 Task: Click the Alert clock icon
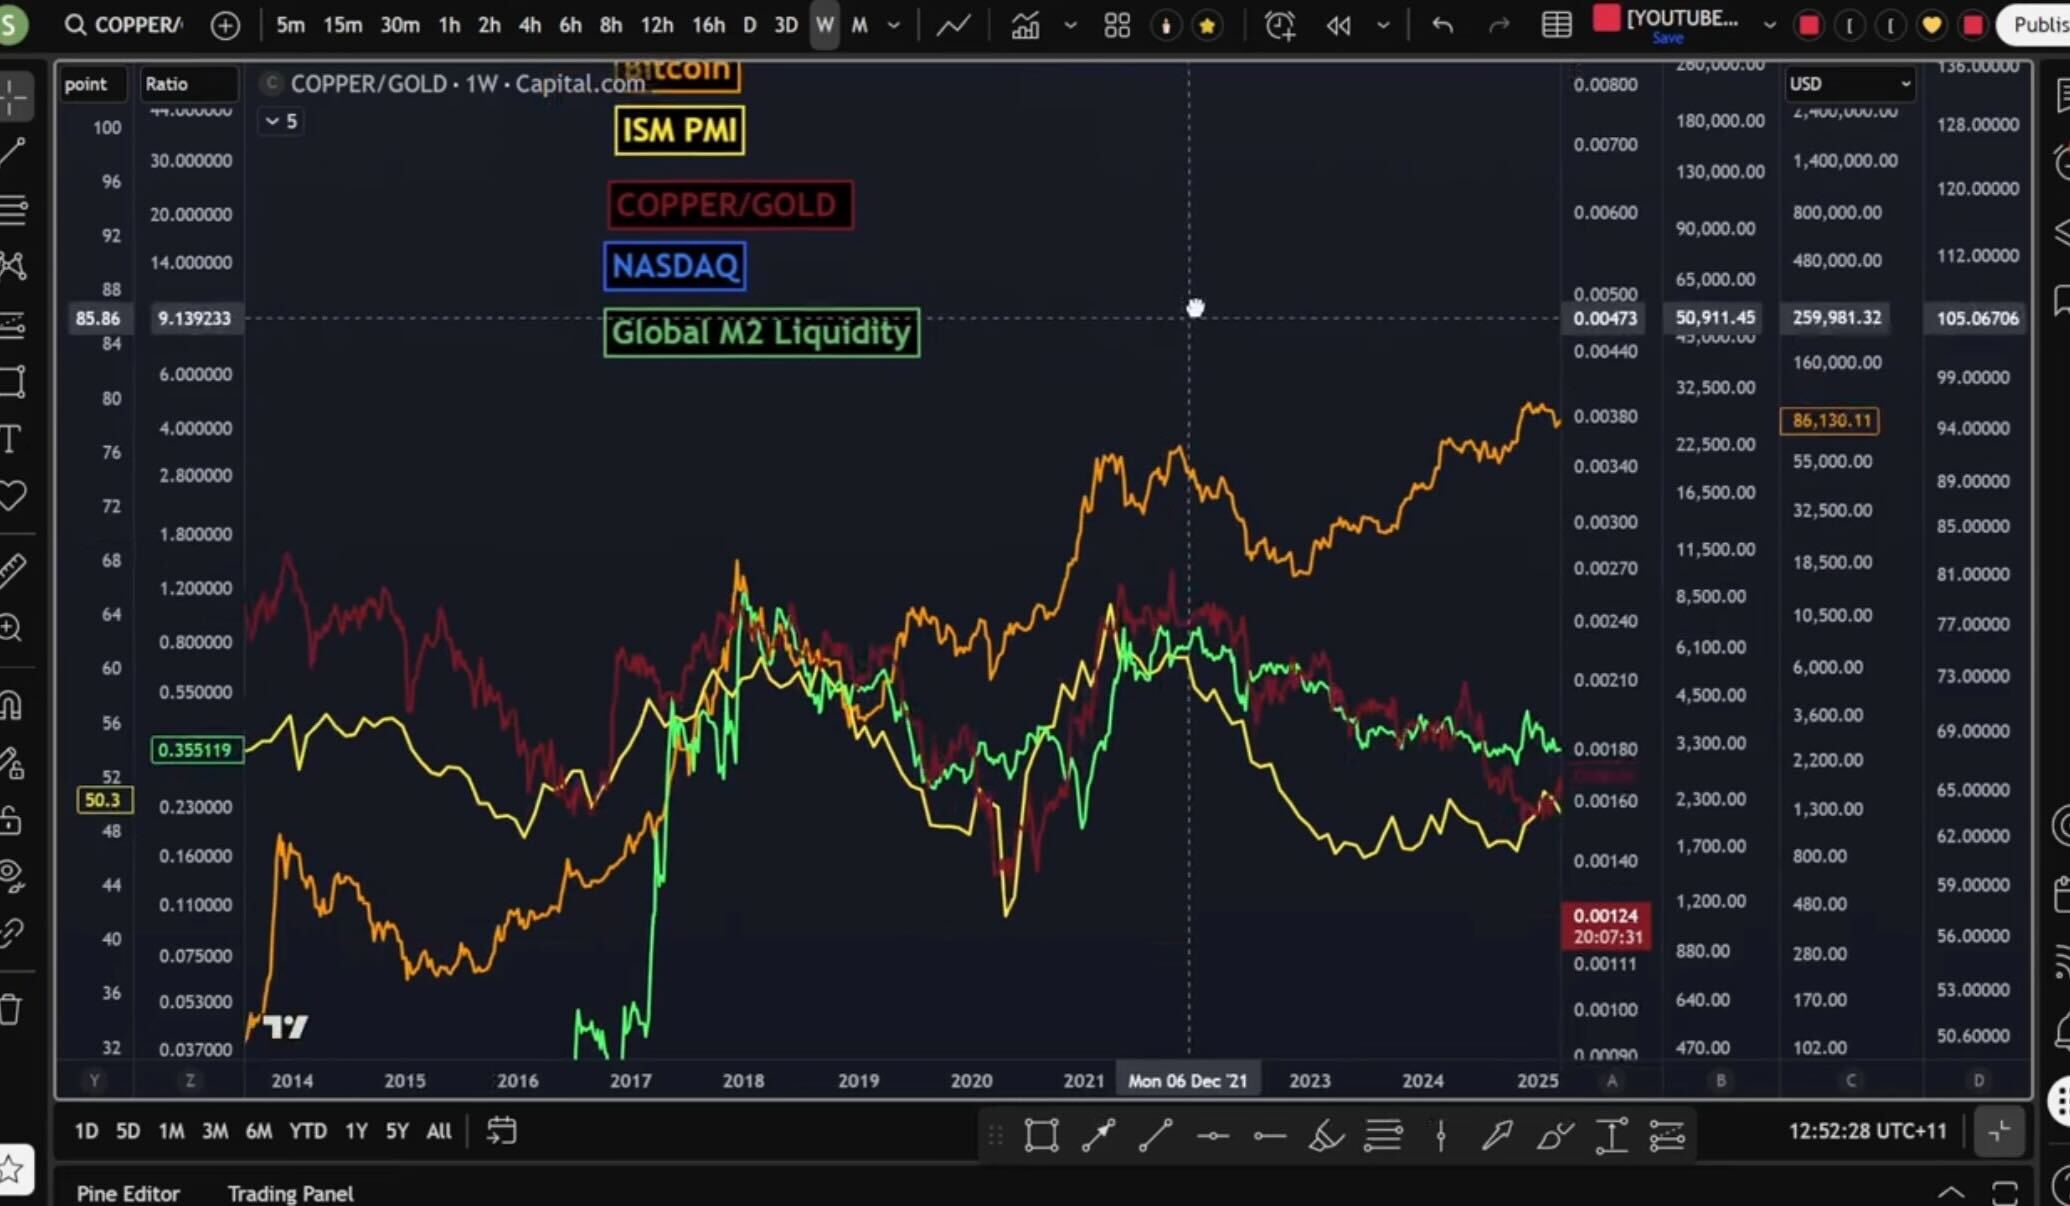pos(1279,25)
